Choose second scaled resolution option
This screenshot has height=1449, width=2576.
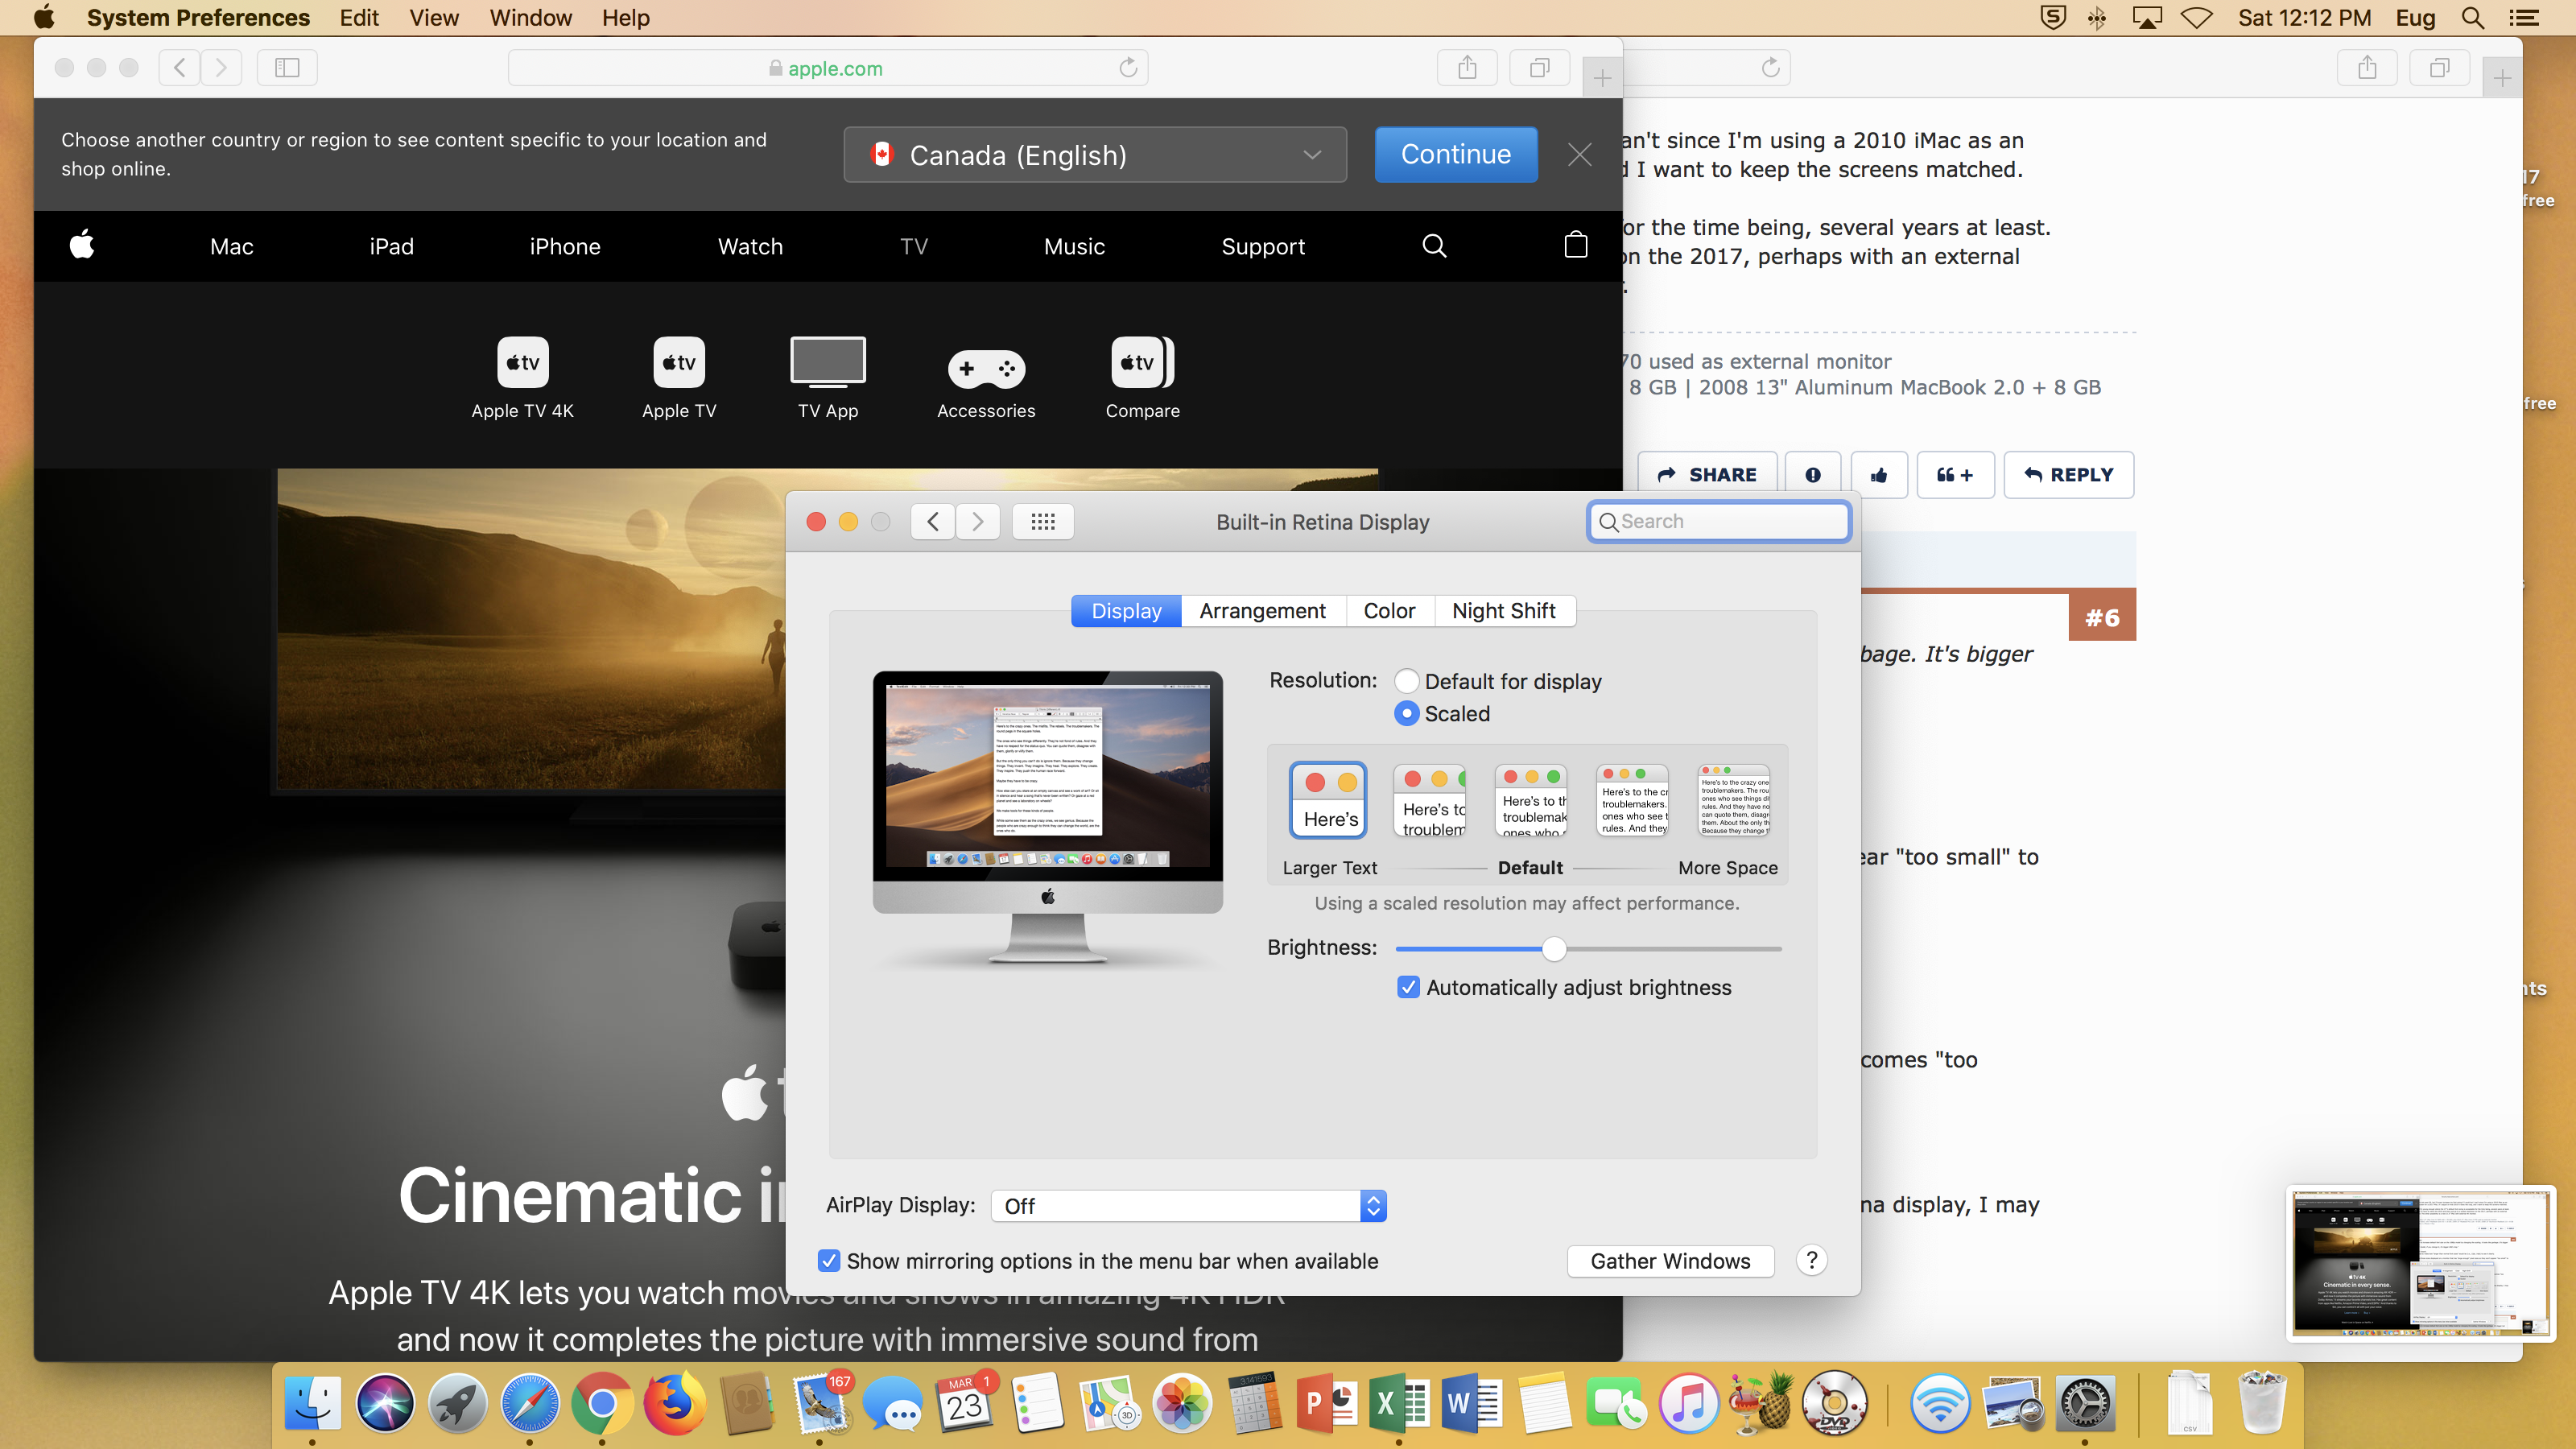pyautogui.click(x=1429, y=800)
